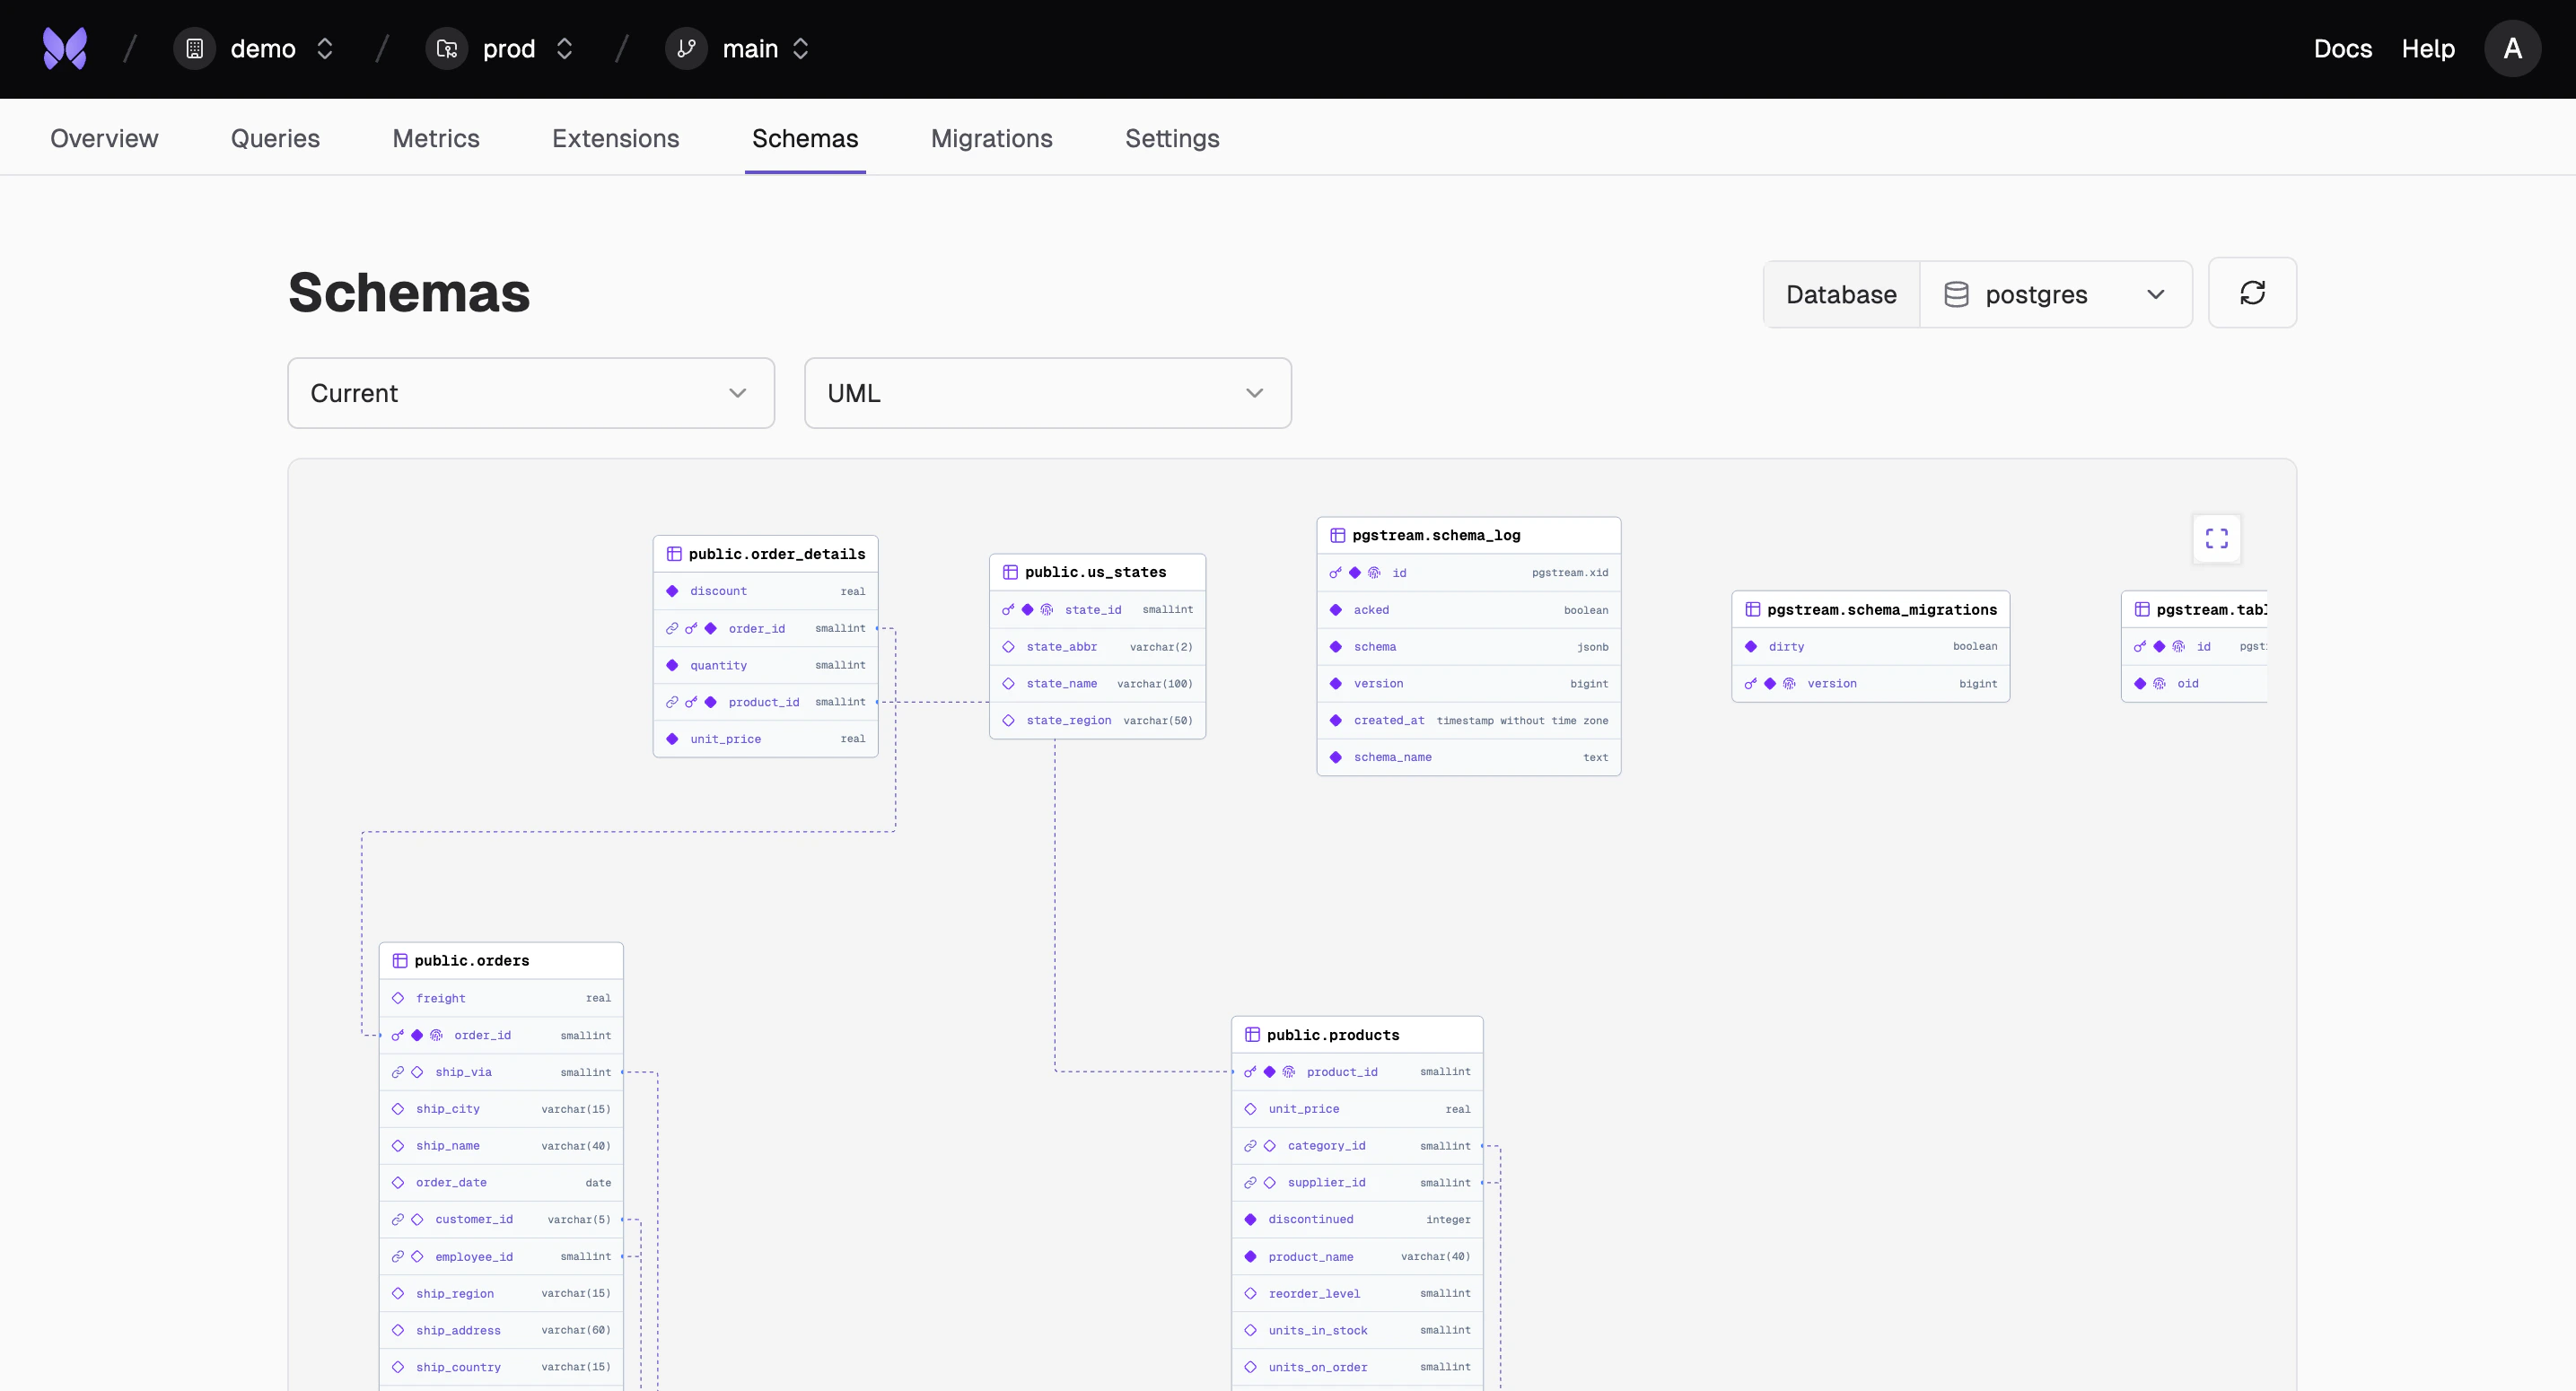Viewport: 2576px width, 1391px height.
Task: Click the project icon next to demo
Action: click(x=194, y=48)
